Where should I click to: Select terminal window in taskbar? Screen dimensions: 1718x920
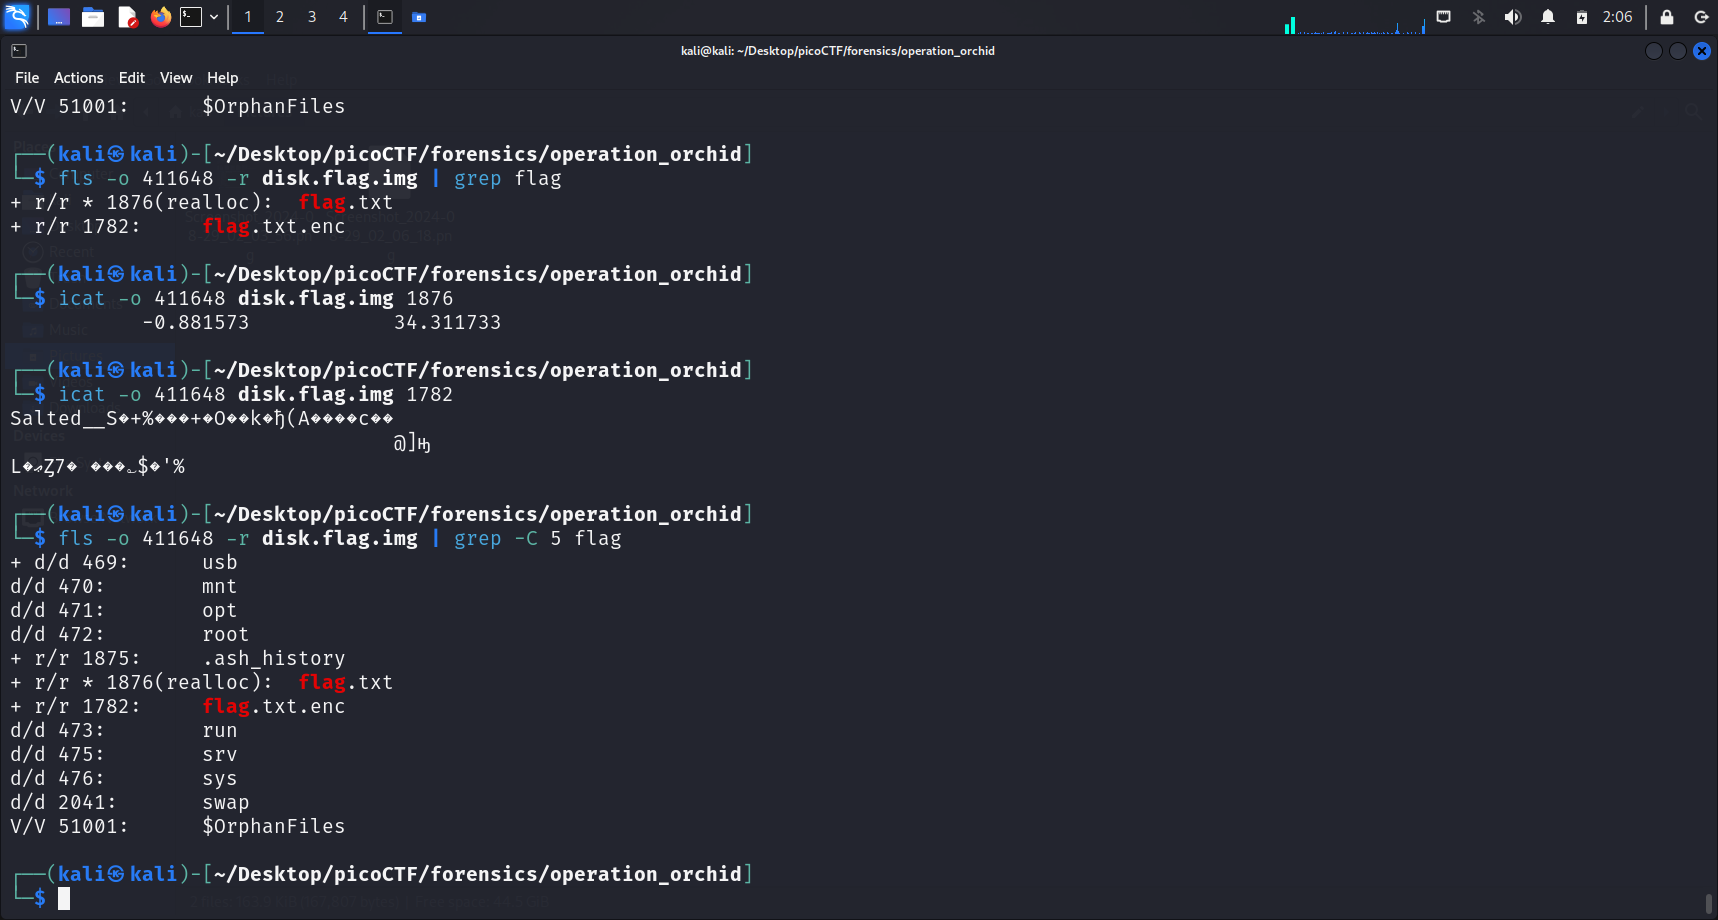(x=385, y=17)
